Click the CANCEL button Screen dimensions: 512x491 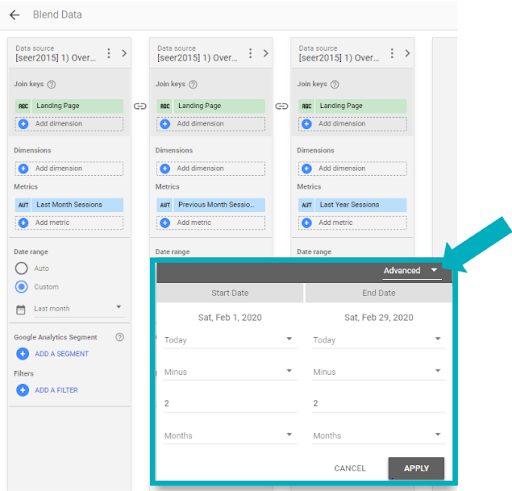pos(350,468)
